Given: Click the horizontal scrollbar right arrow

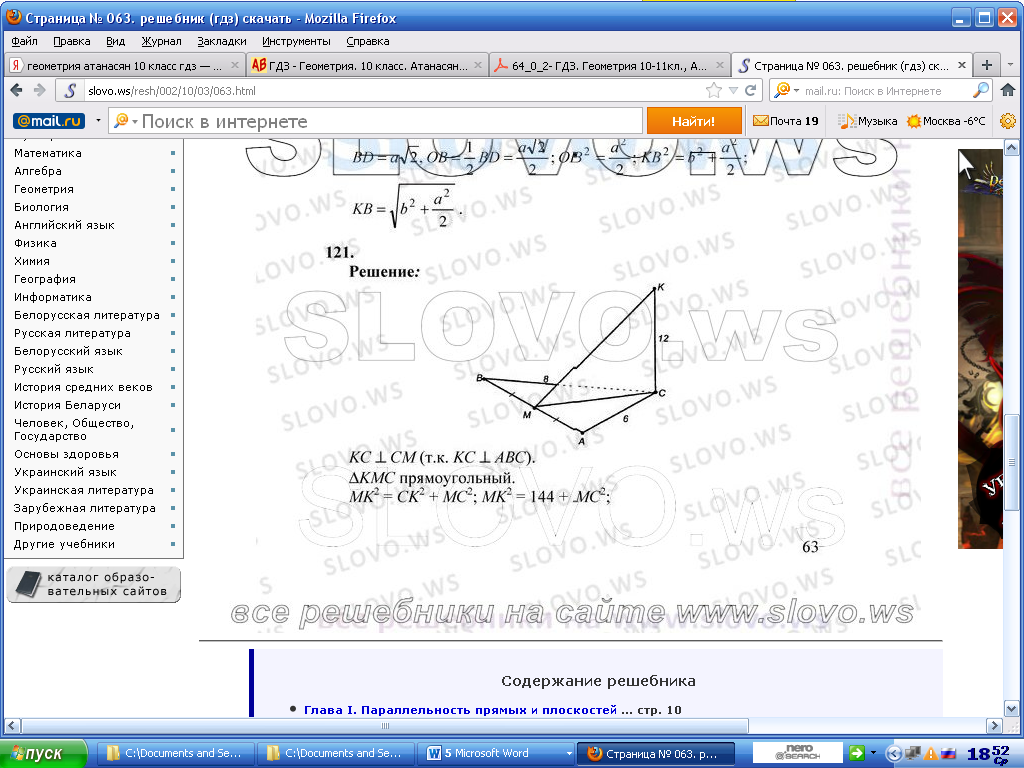Looking at the screenshot, I should (994, 726).
